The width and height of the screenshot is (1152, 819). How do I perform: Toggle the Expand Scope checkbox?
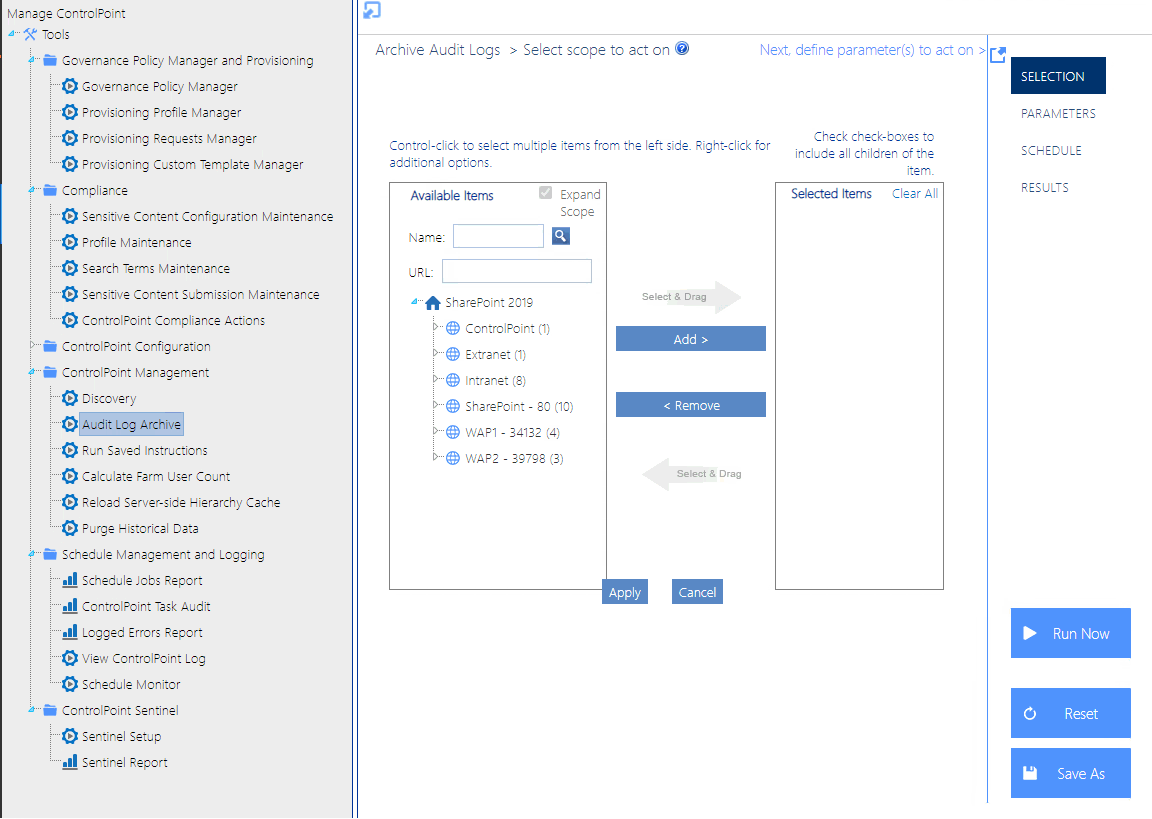(545, 193)
